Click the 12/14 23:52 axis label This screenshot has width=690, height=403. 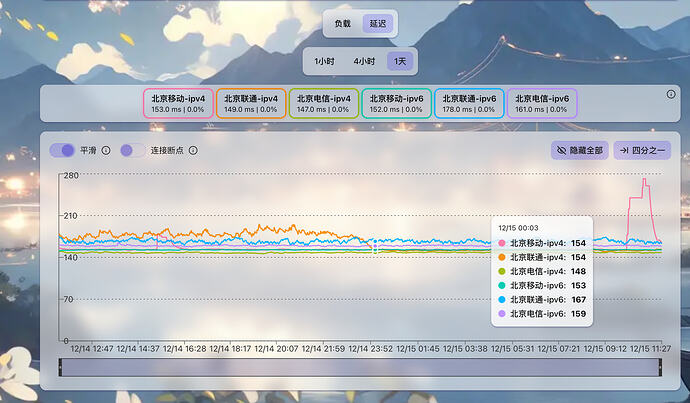[371, 349]
